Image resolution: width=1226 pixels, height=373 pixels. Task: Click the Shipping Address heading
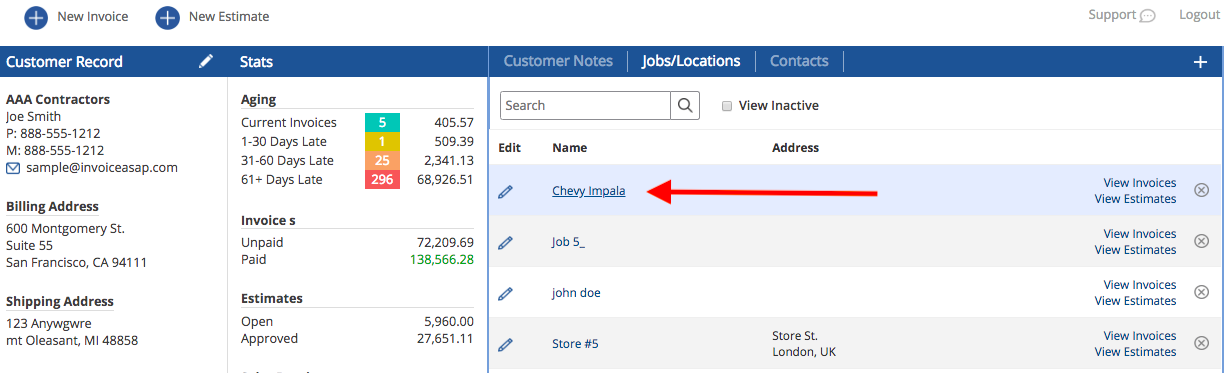click(60, 301)
